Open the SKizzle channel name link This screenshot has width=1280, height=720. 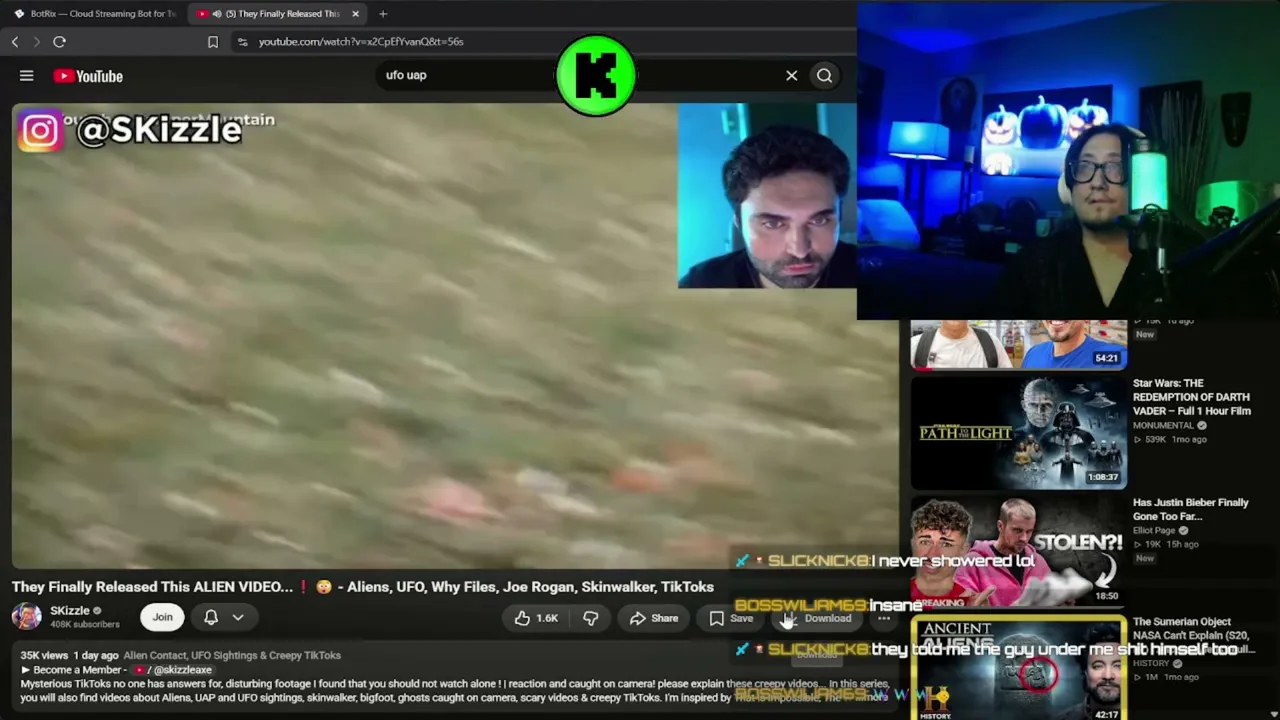70,610
